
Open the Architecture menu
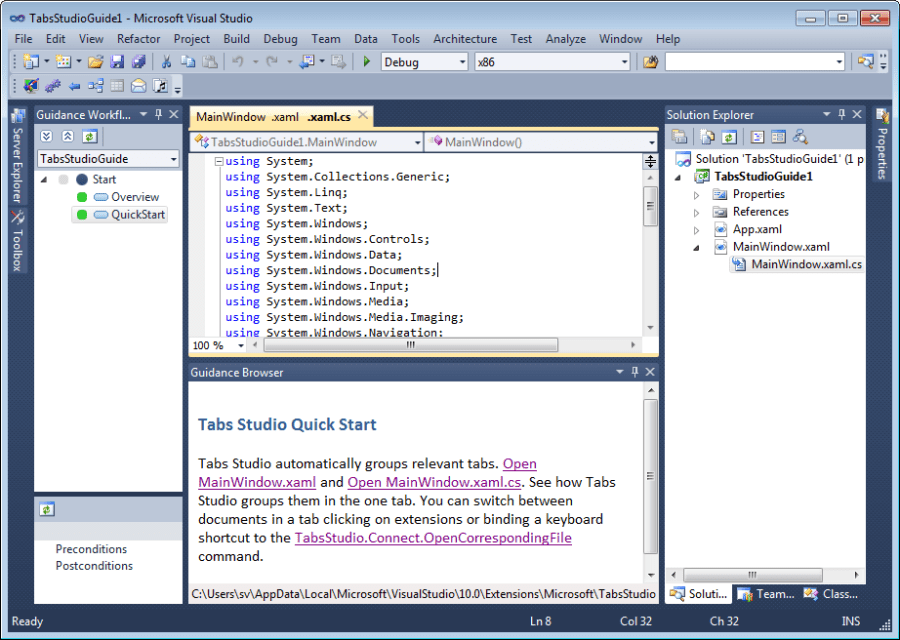[x=465, y=39]
